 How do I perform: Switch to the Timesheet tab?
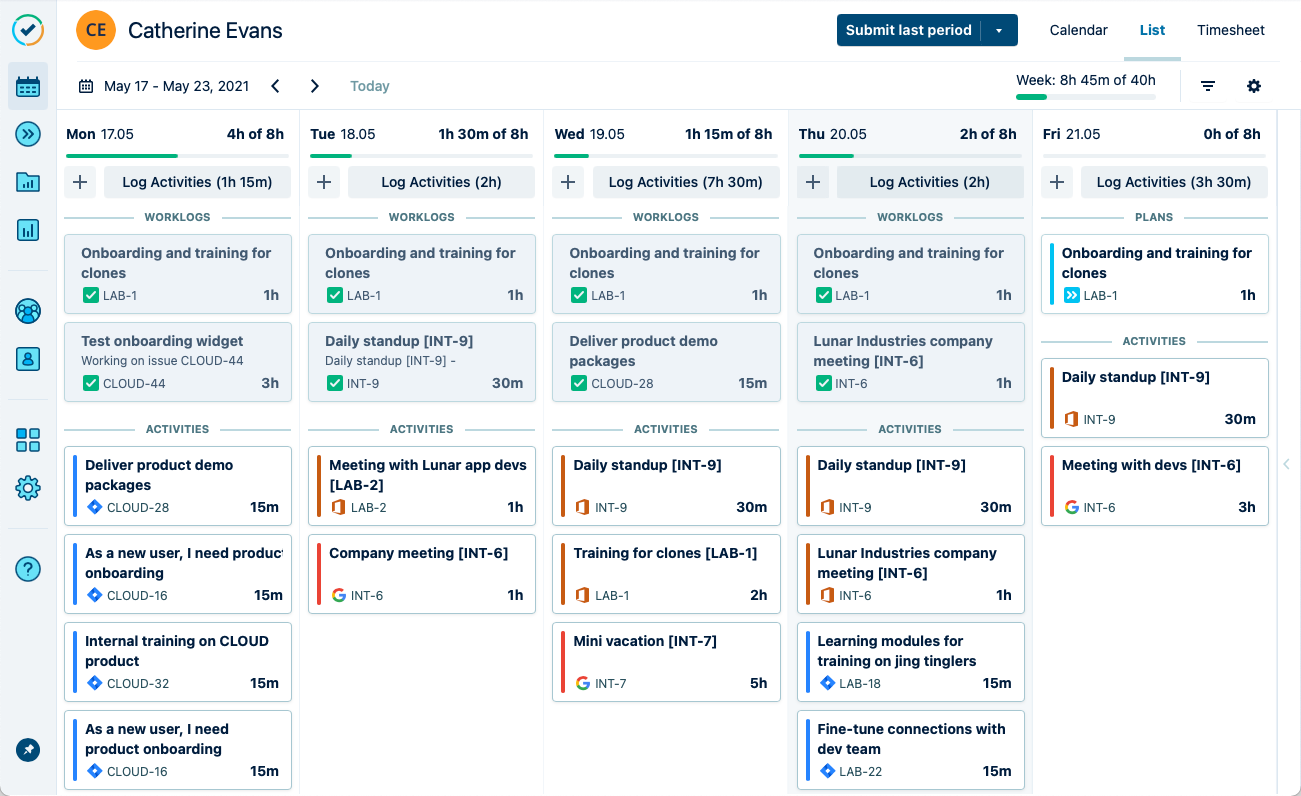pos(1230,30)
